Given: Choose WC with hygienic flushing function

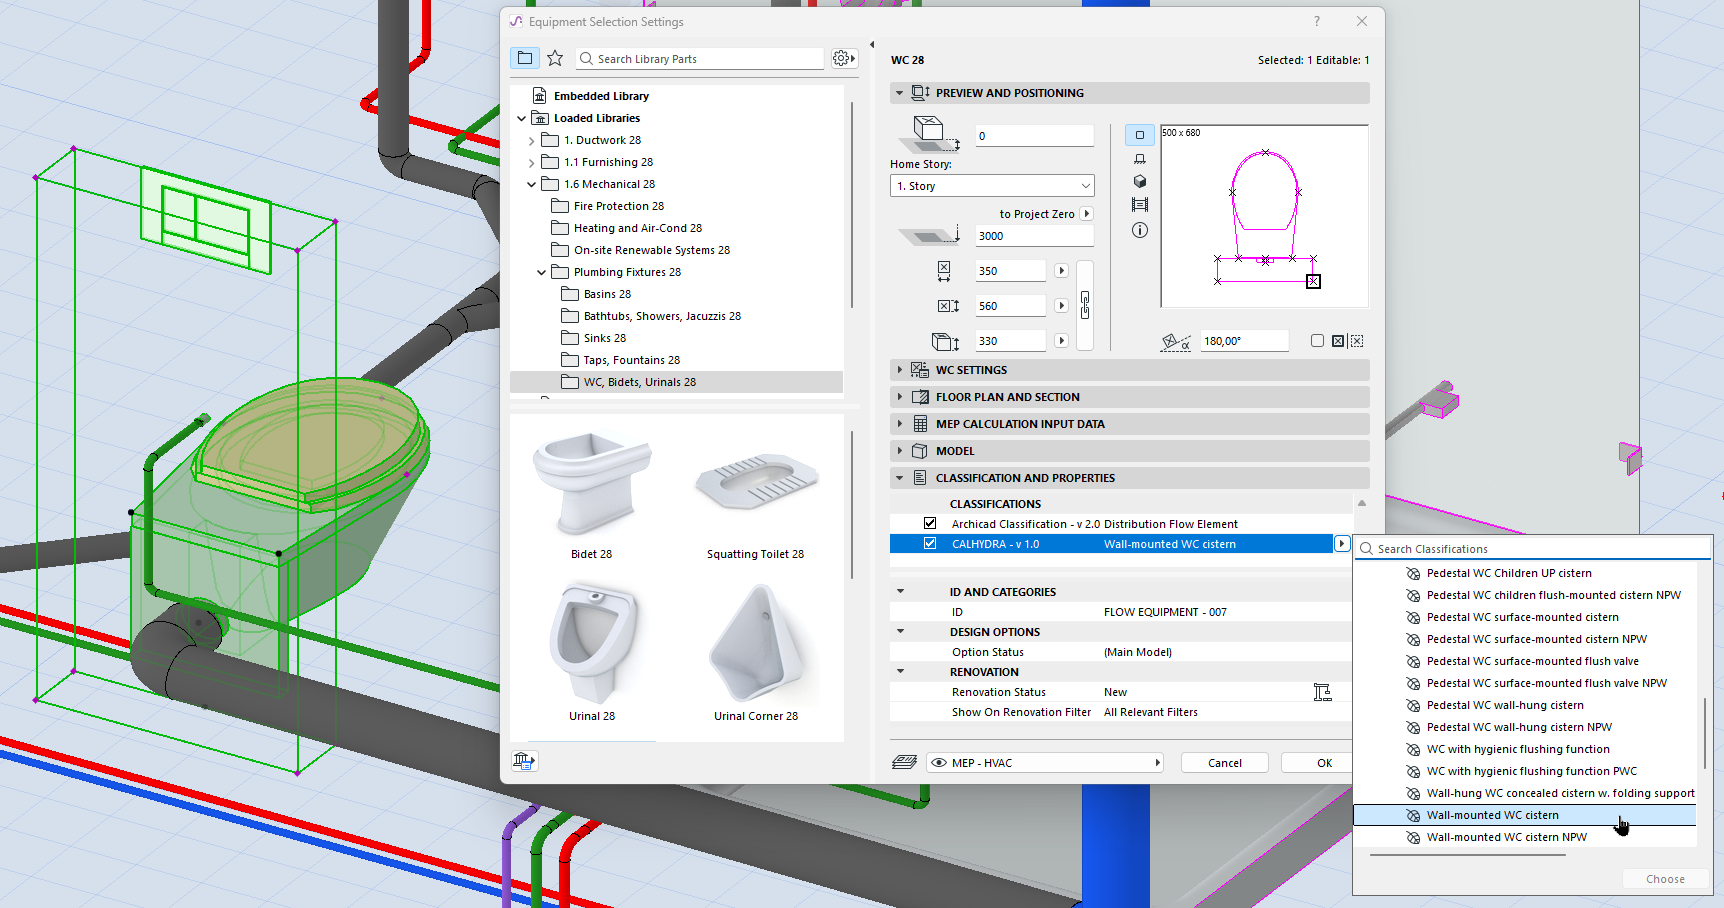Looking at the screenshot, I should [1517, 749].
